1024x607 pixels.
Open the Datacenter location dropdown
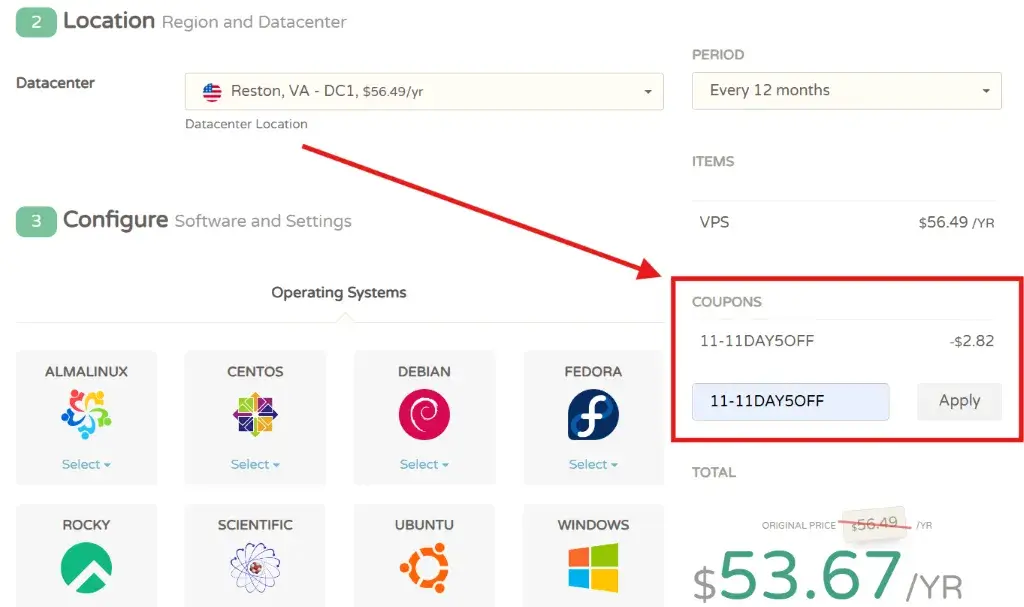[424, 91]
